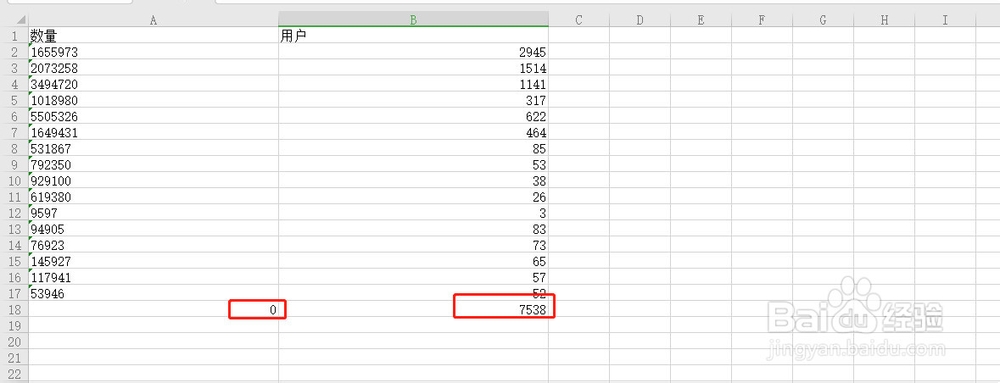Click the 用户 header cell
The width and height of the screenshot is (1000, 383).
(413, 36)
